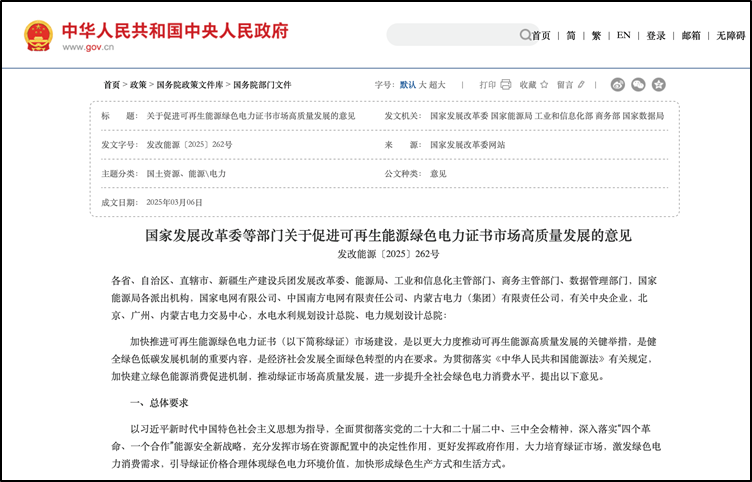Open the 登录 login link
Screen dimensions: 752x482
(x=655, y=35)
